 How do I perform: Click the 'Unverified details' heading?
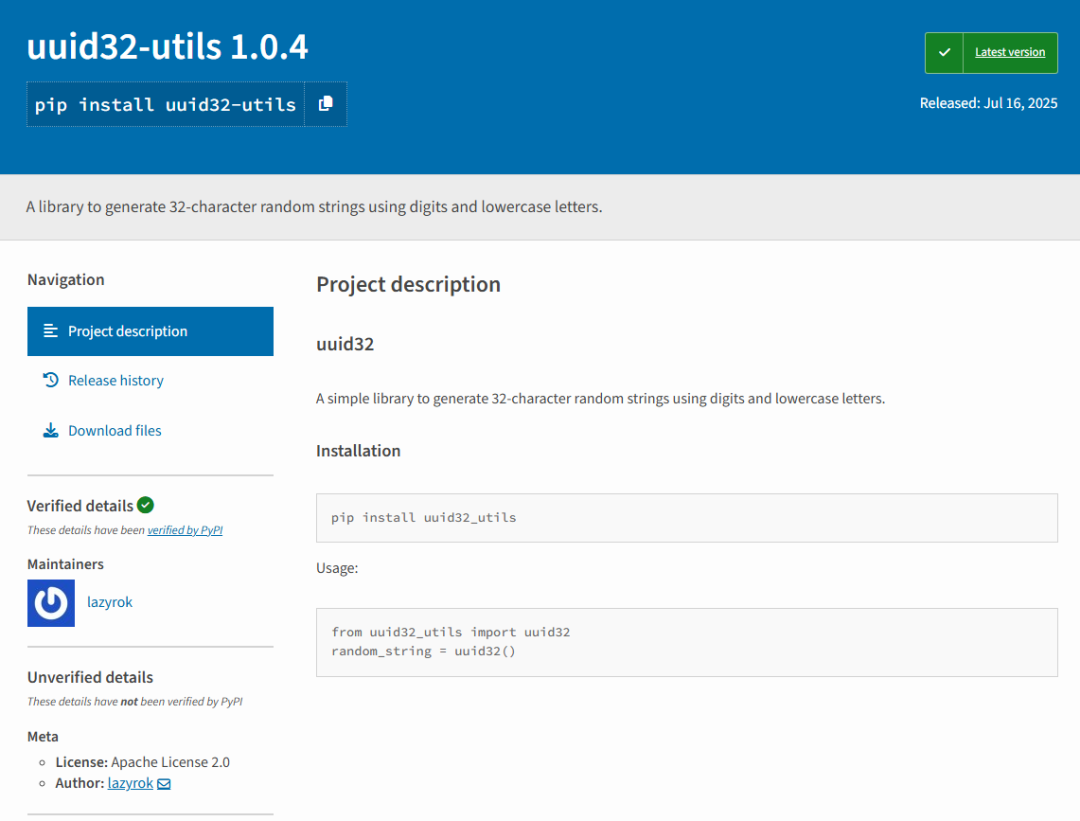click(90, 678)
